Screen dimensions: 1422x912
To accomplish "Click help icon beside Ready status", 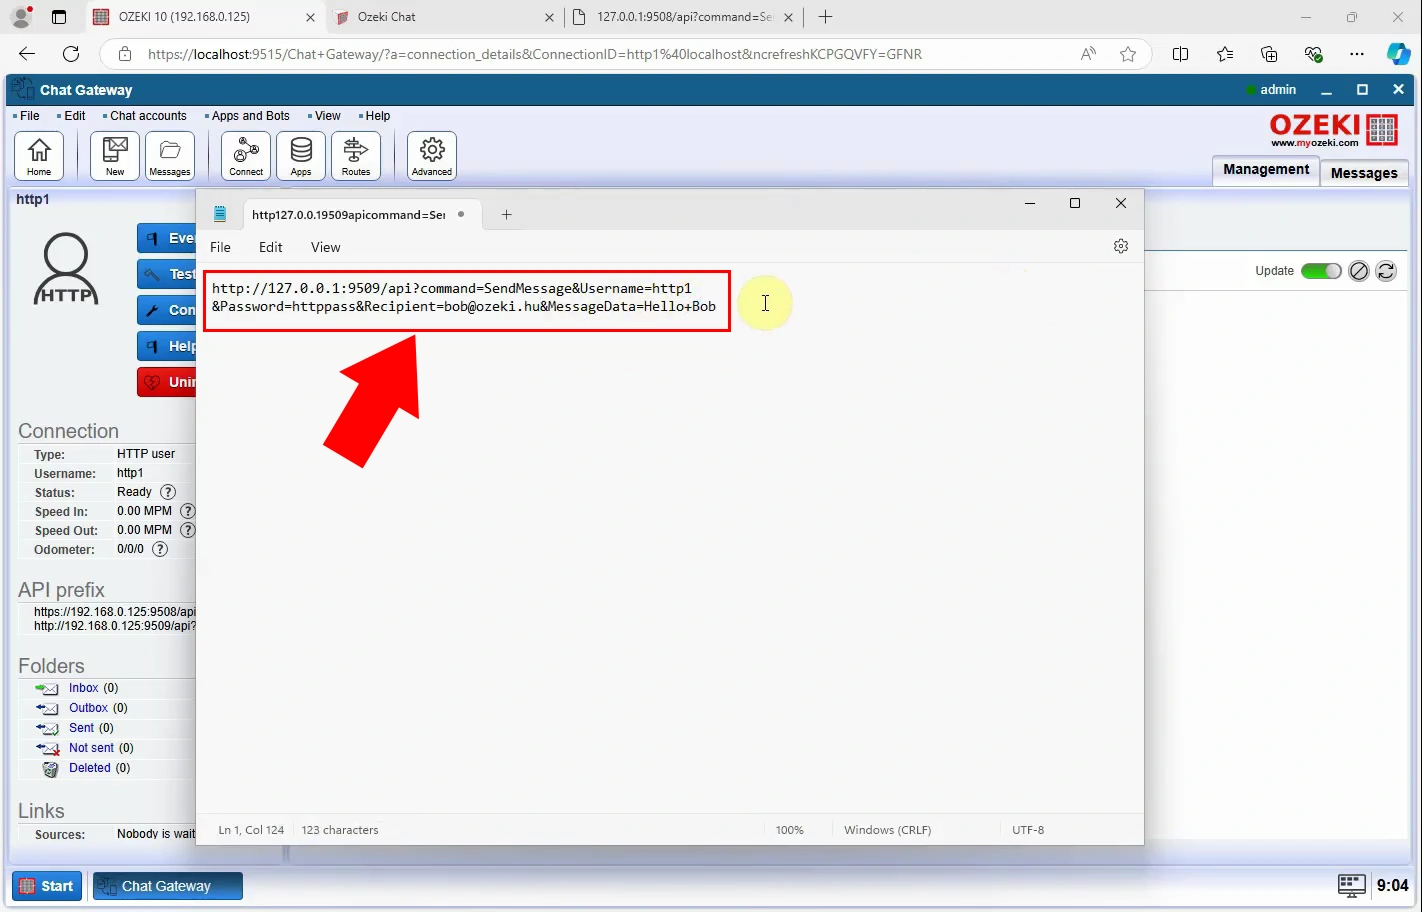I will click(168, 492).
